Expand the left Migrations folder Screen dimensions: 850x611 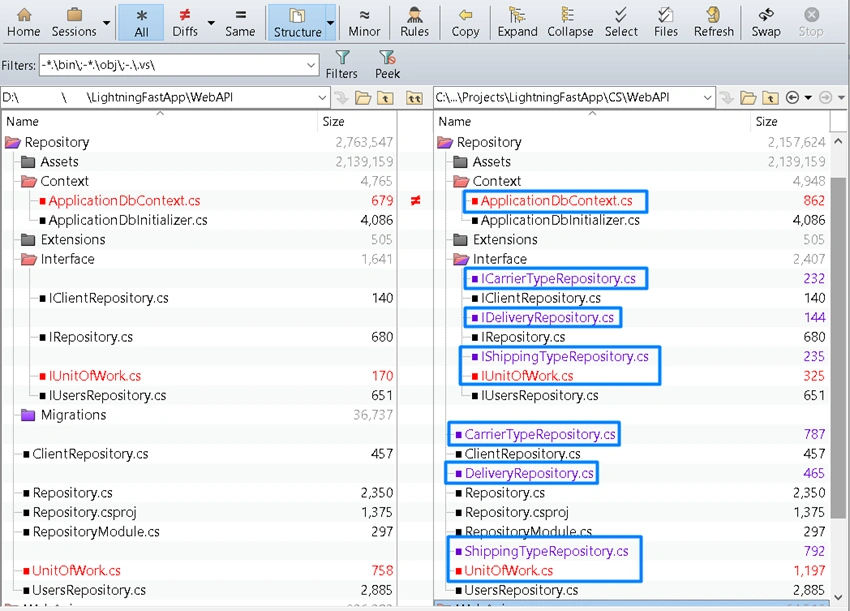[28, 415]
